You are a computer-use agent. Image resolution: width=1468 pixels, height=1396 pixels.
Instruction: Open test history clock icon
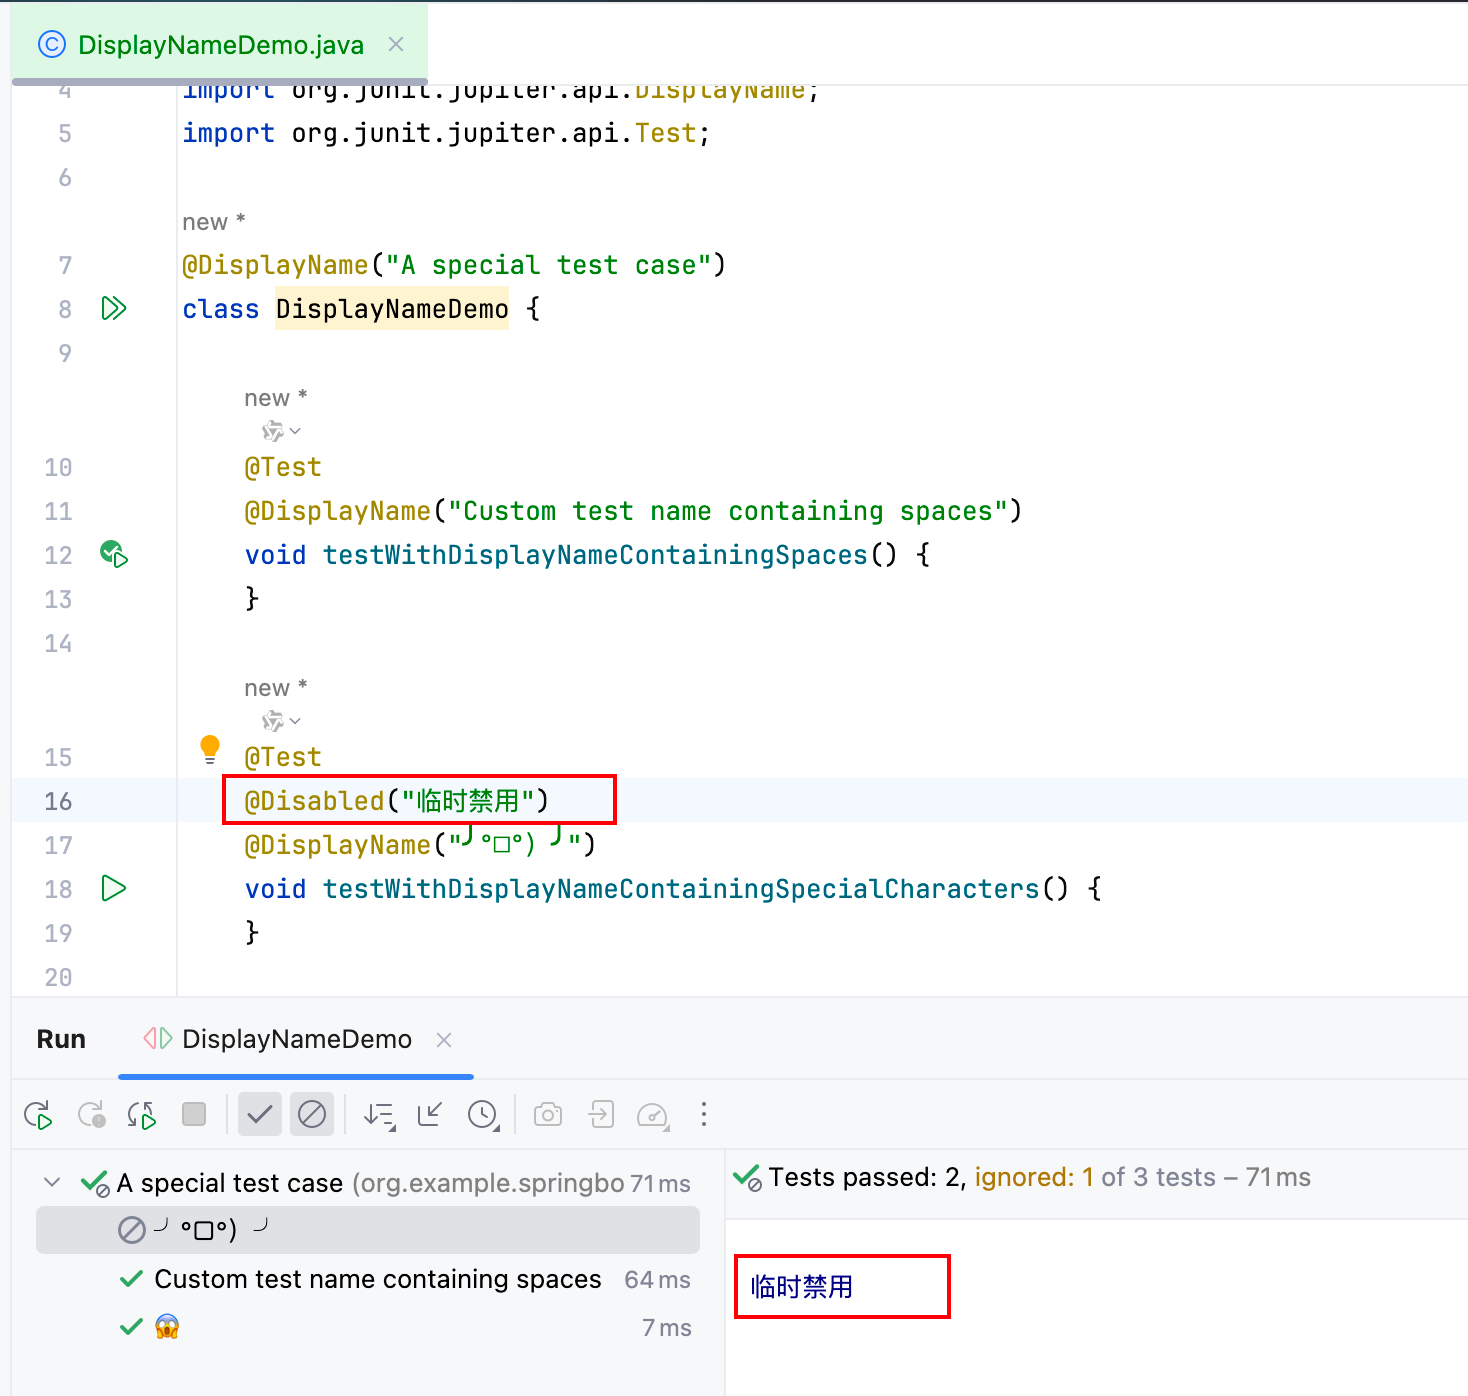pos(484,1114)
